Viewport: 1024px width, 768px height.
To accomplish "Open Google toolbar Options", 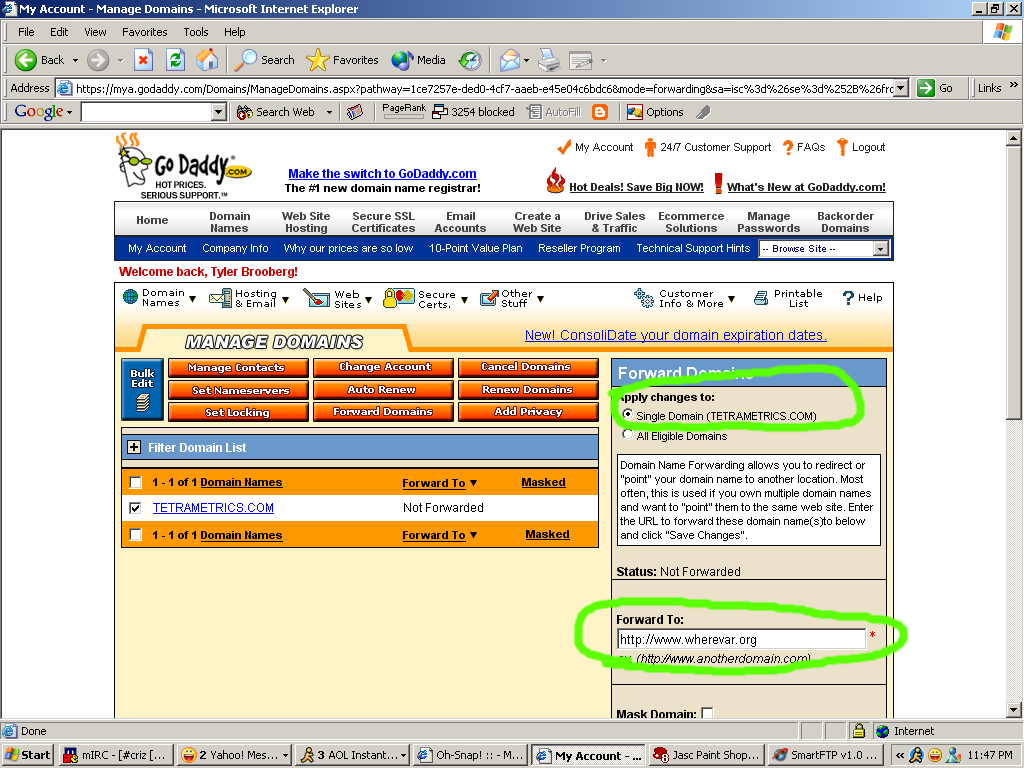I will pyautogui.click(x=655, y=112).
